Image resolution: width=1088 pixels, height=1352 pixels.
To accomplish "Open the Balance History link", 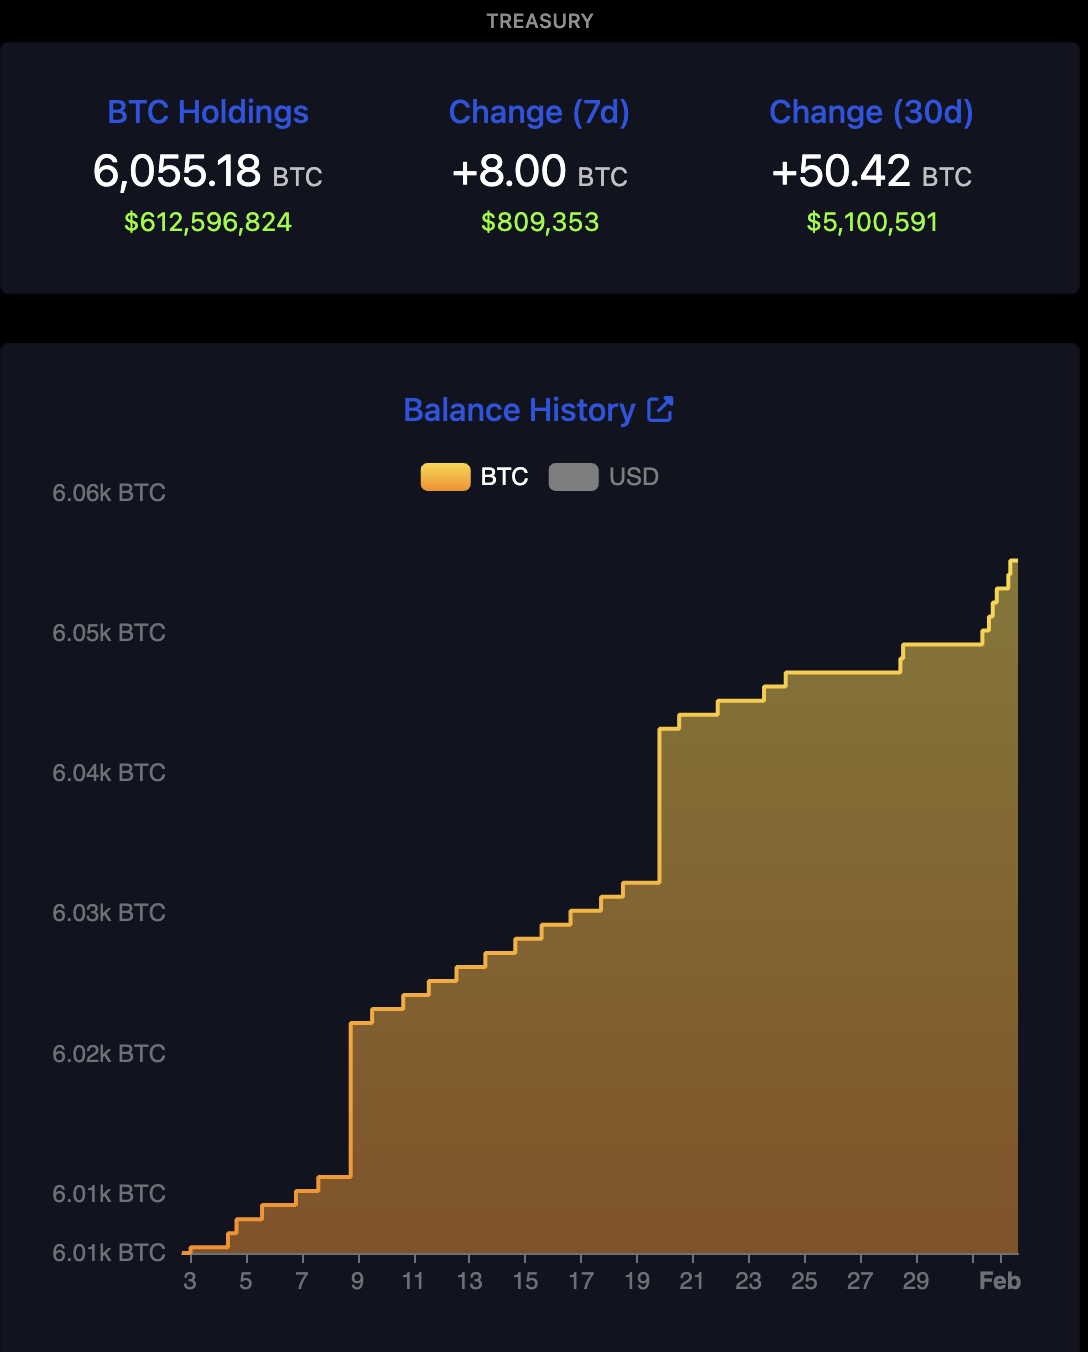I will (518, 409).
